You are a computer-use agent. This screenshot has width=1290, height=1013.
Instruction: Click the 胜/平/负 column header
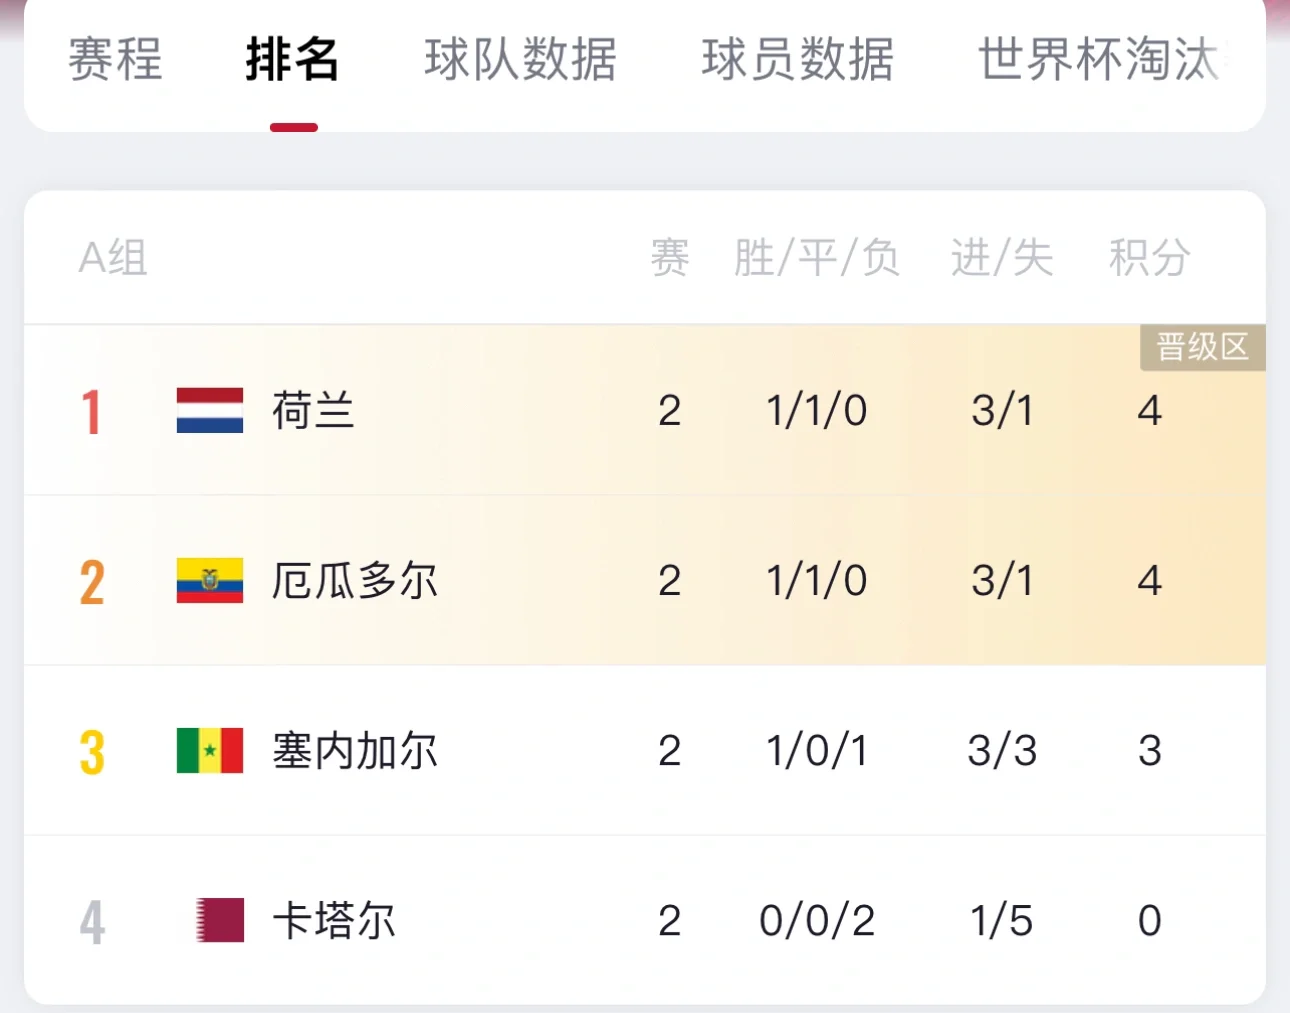click(x=818, y=258)
